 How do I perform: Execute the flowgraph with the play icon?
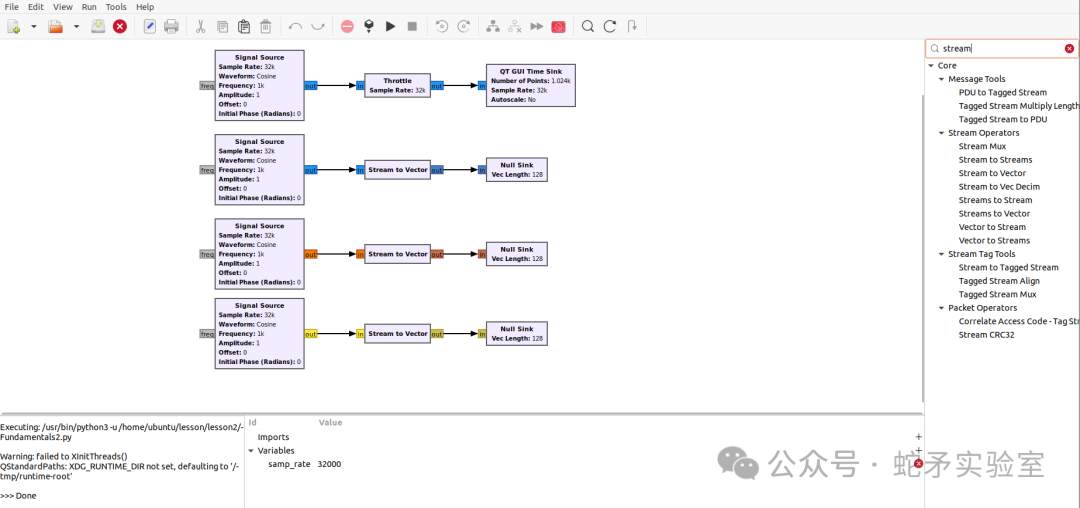(391, 27)
